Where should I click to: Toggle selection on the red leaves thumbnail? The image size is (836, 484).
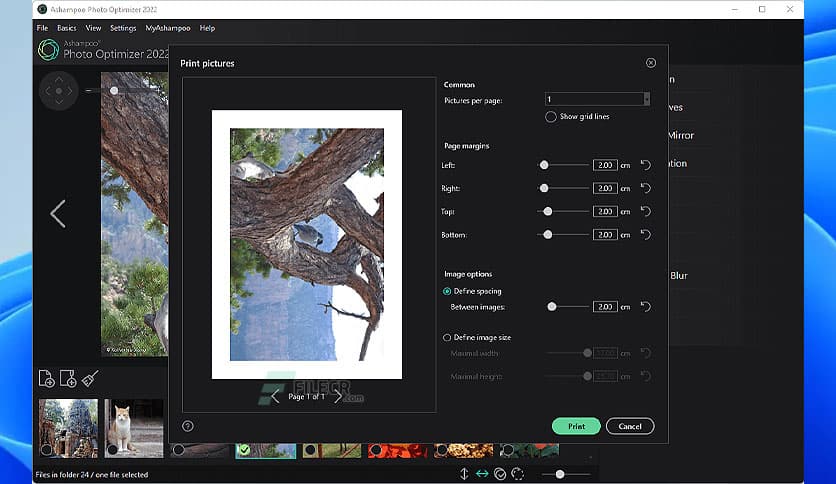(x=375, y=450)
